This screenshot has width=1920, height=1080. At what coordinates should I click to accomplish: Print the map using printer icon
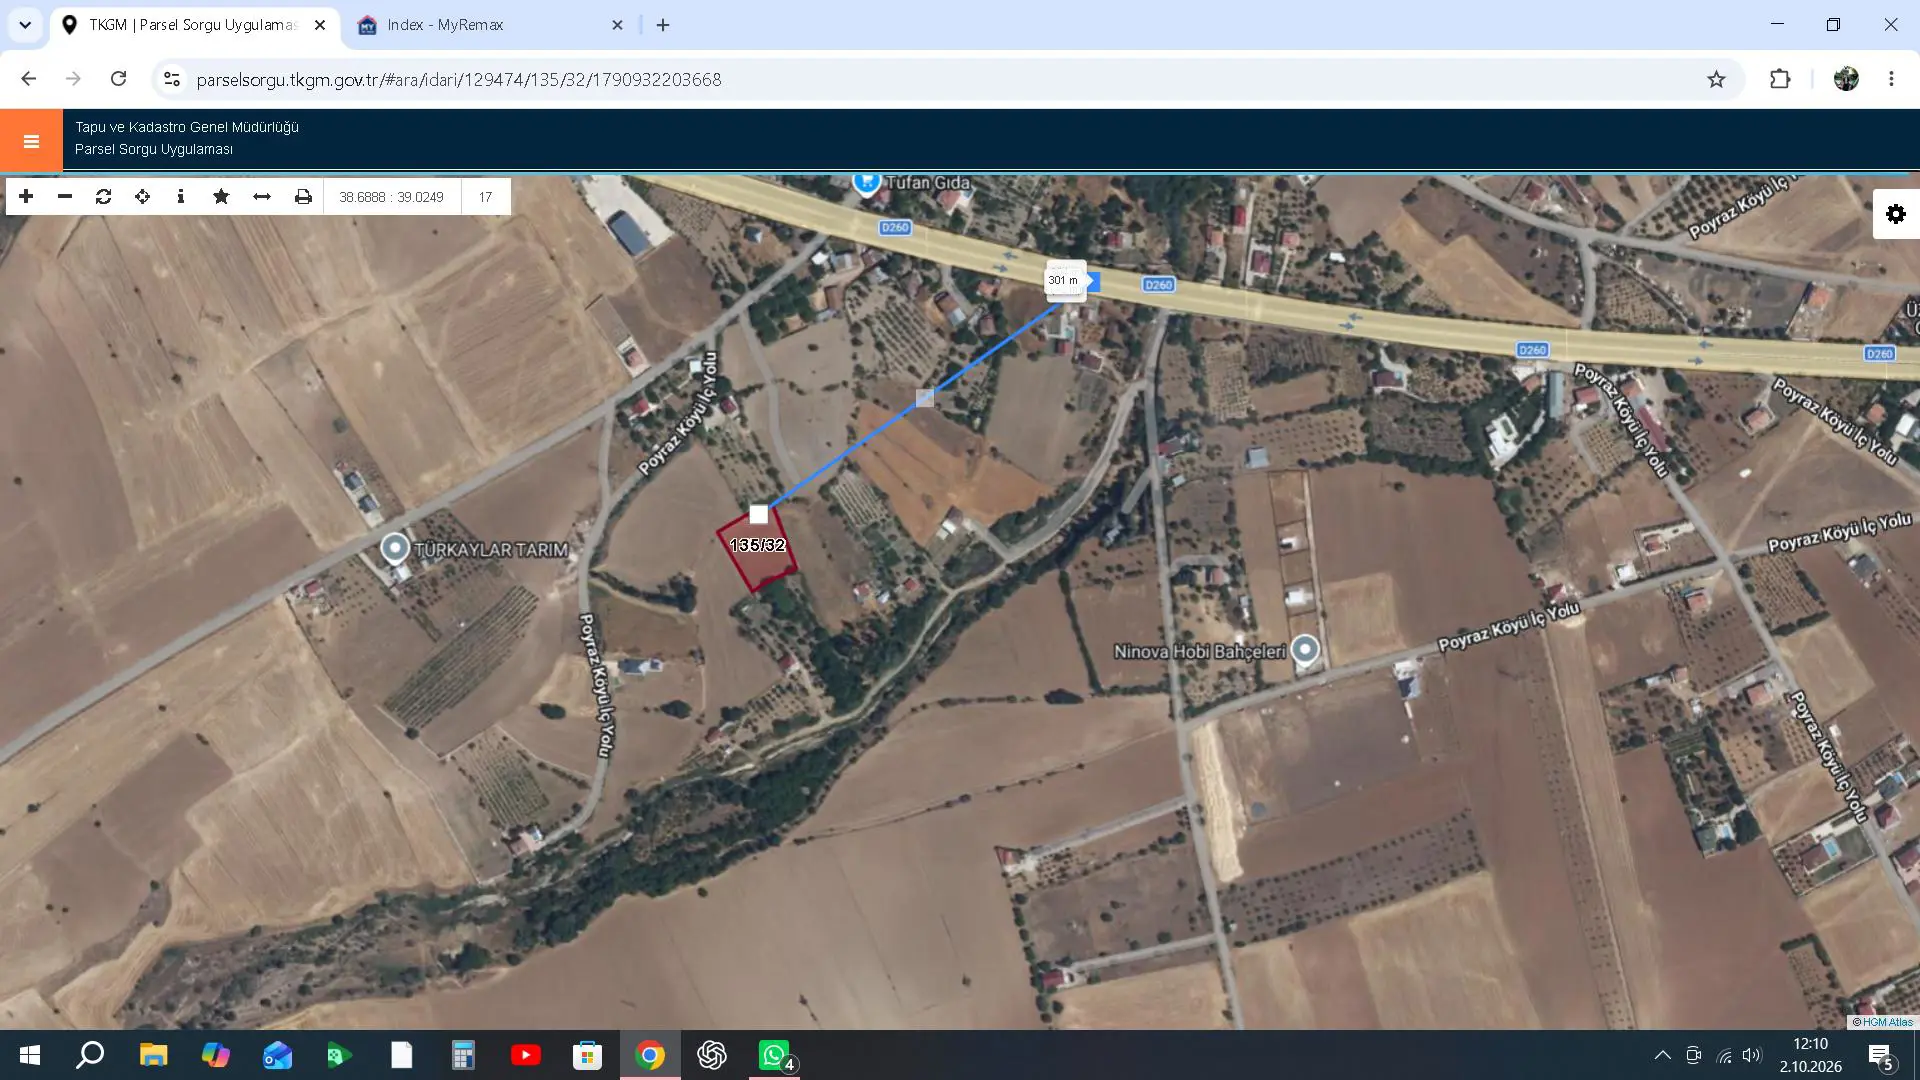tap(303, 197)
